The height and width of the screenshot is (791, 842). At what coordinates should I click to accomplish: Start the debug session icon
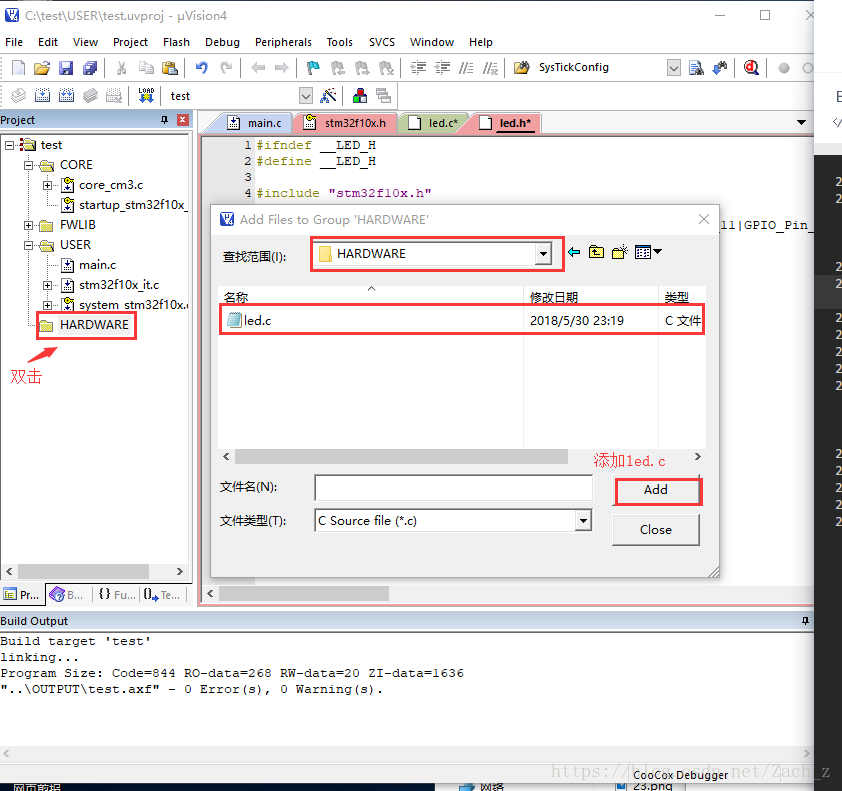[x=751, y=68]
